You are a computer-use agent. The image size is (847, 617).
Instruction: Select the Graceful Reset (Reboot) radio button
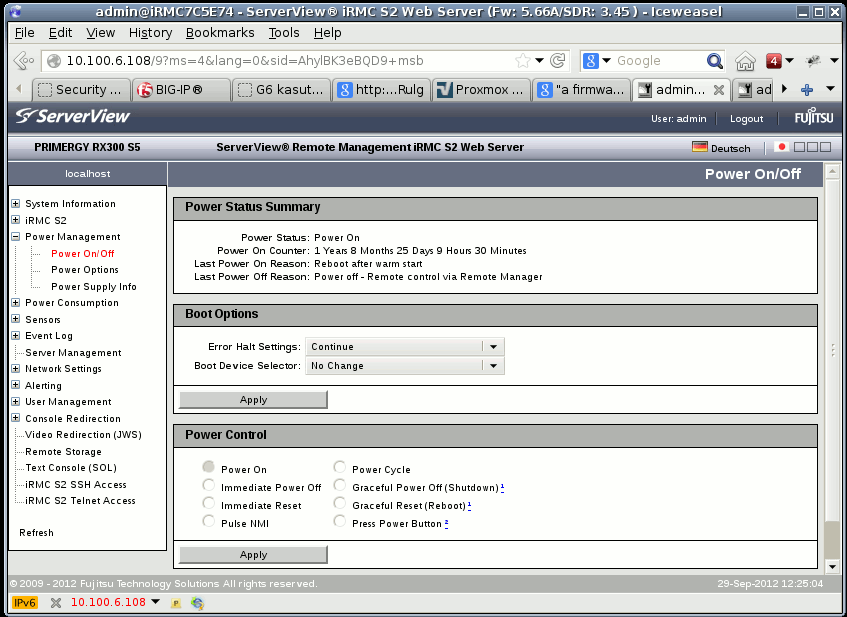pyautogui.click(x=340, y=504)
